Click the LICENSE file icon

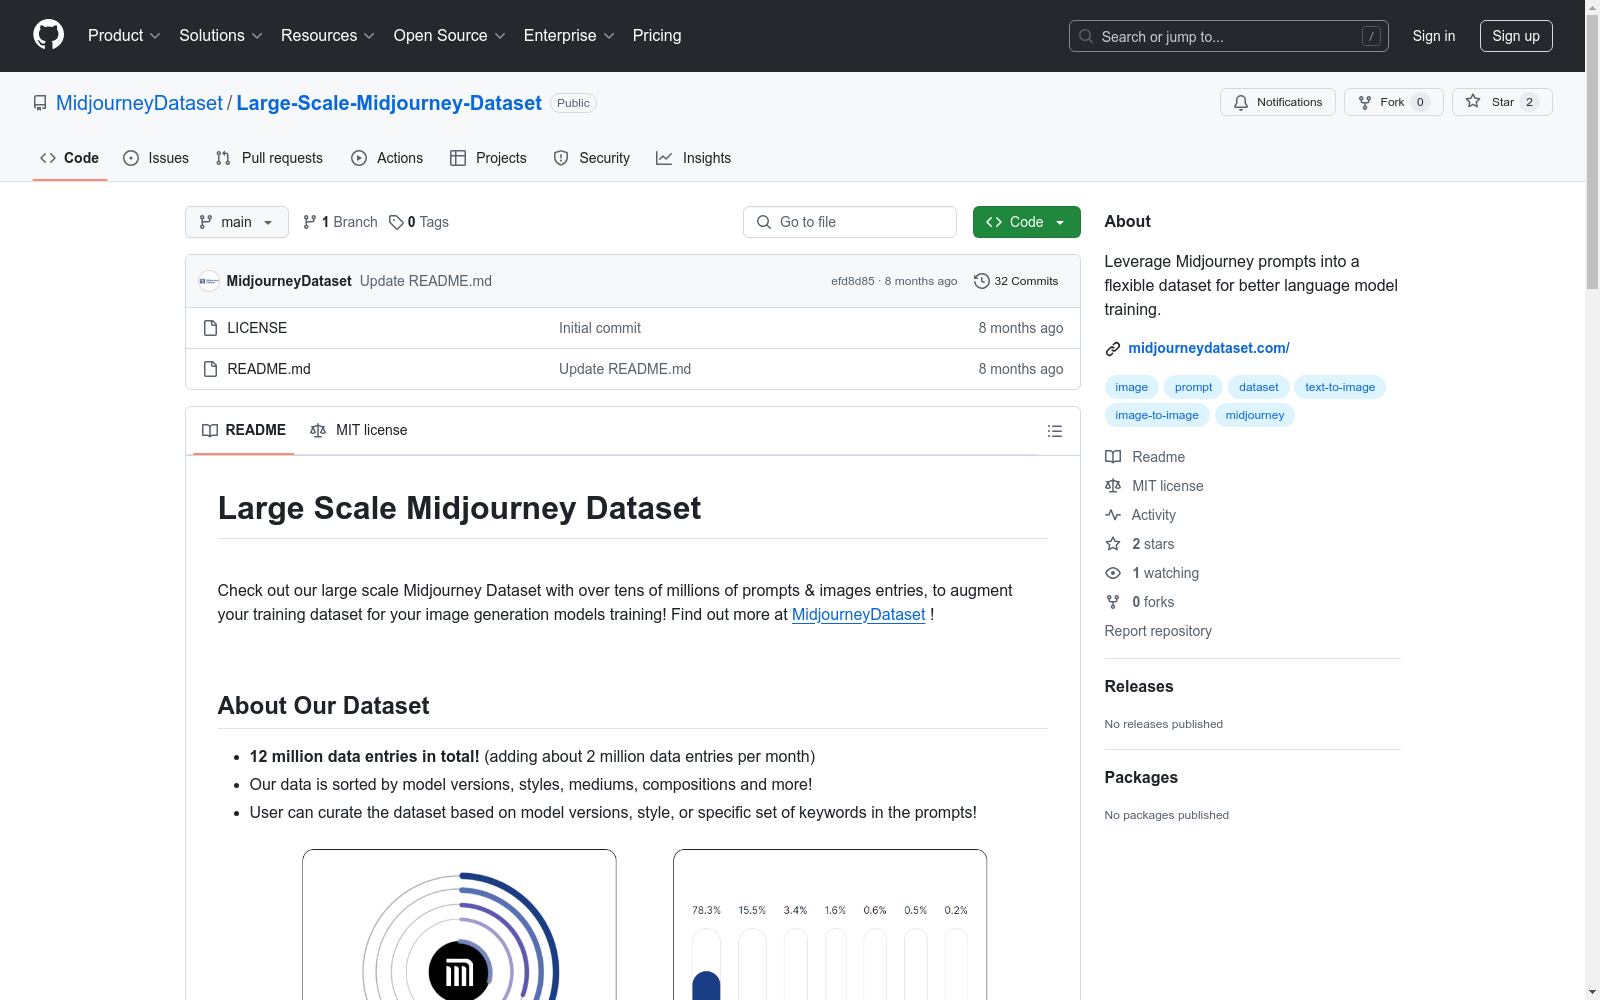(x=210, y=328)
